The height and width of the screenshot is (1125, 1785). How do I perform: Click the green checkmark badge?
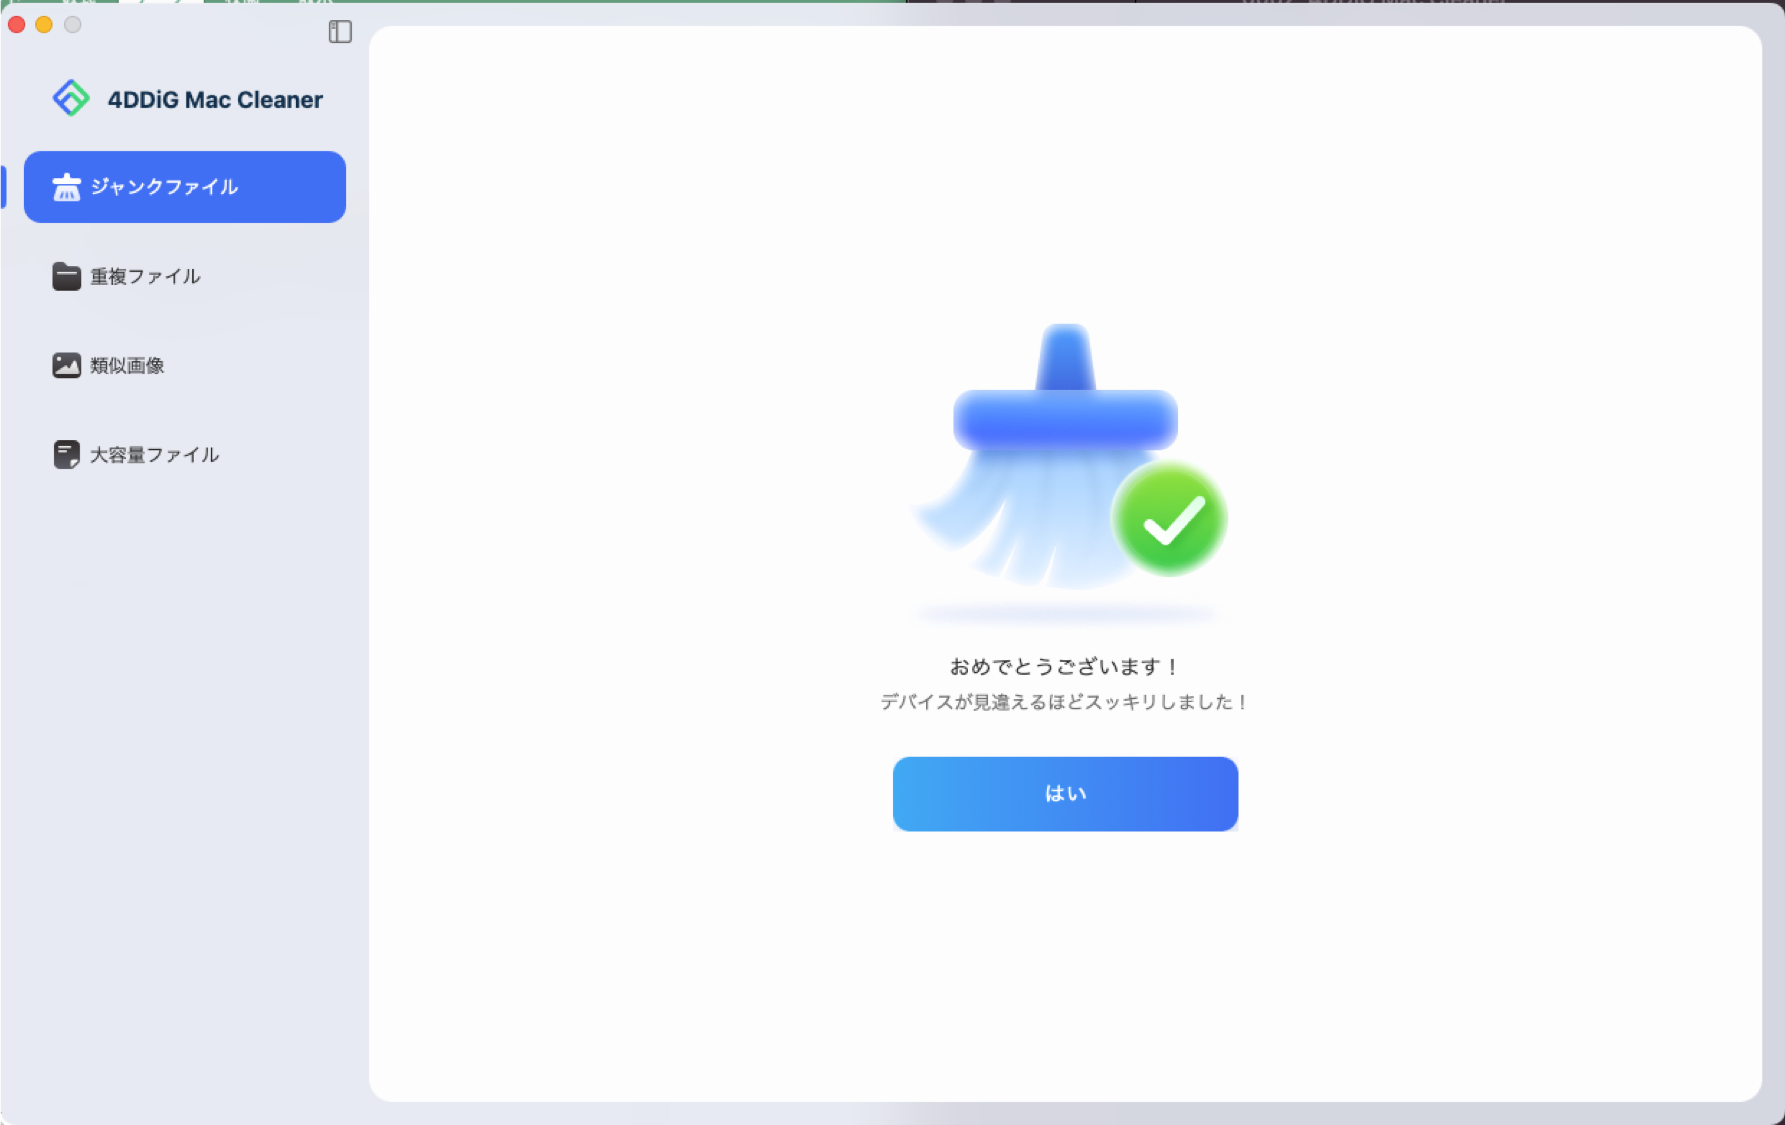coord(1170,518)
